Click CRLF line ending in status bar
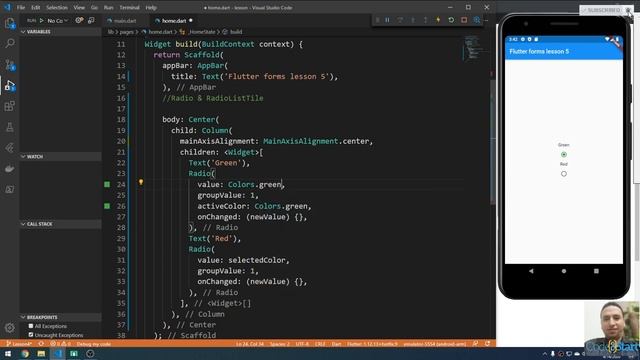Viewport: 640px width, 360px height. (x=320, y=344)
